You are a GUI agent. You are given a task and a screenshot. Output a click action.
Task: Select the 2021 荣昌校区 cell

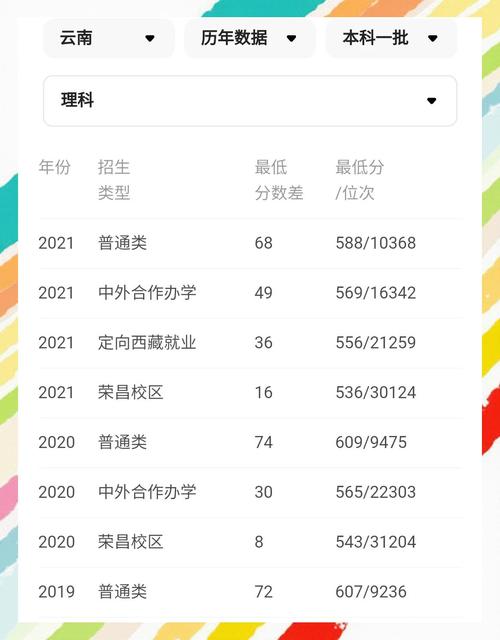tap(131, 393)
